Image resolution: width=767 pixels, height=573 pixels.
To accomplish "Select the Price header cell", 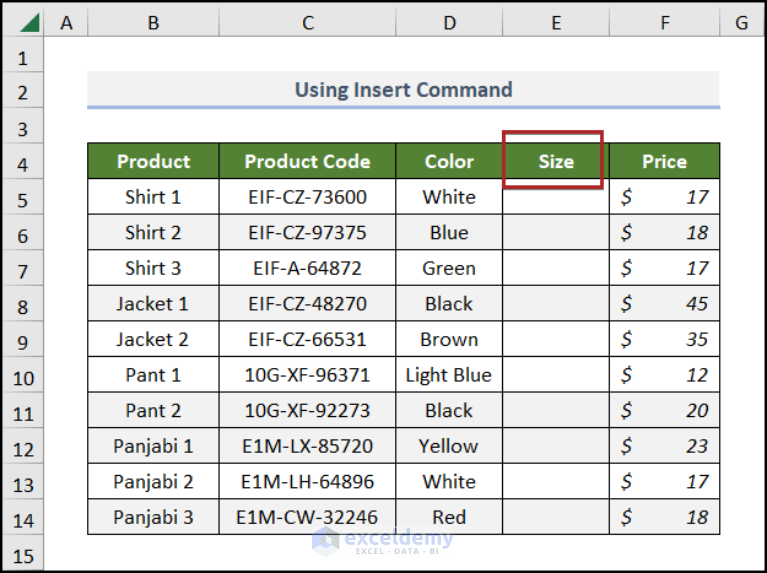I will tap(664, 161).
